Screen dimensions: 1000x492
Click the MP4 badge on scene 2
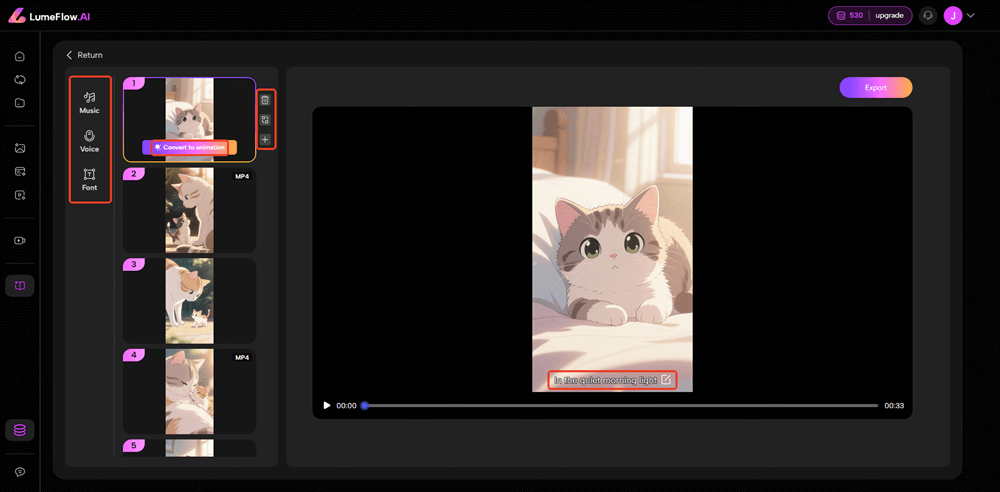242,176
